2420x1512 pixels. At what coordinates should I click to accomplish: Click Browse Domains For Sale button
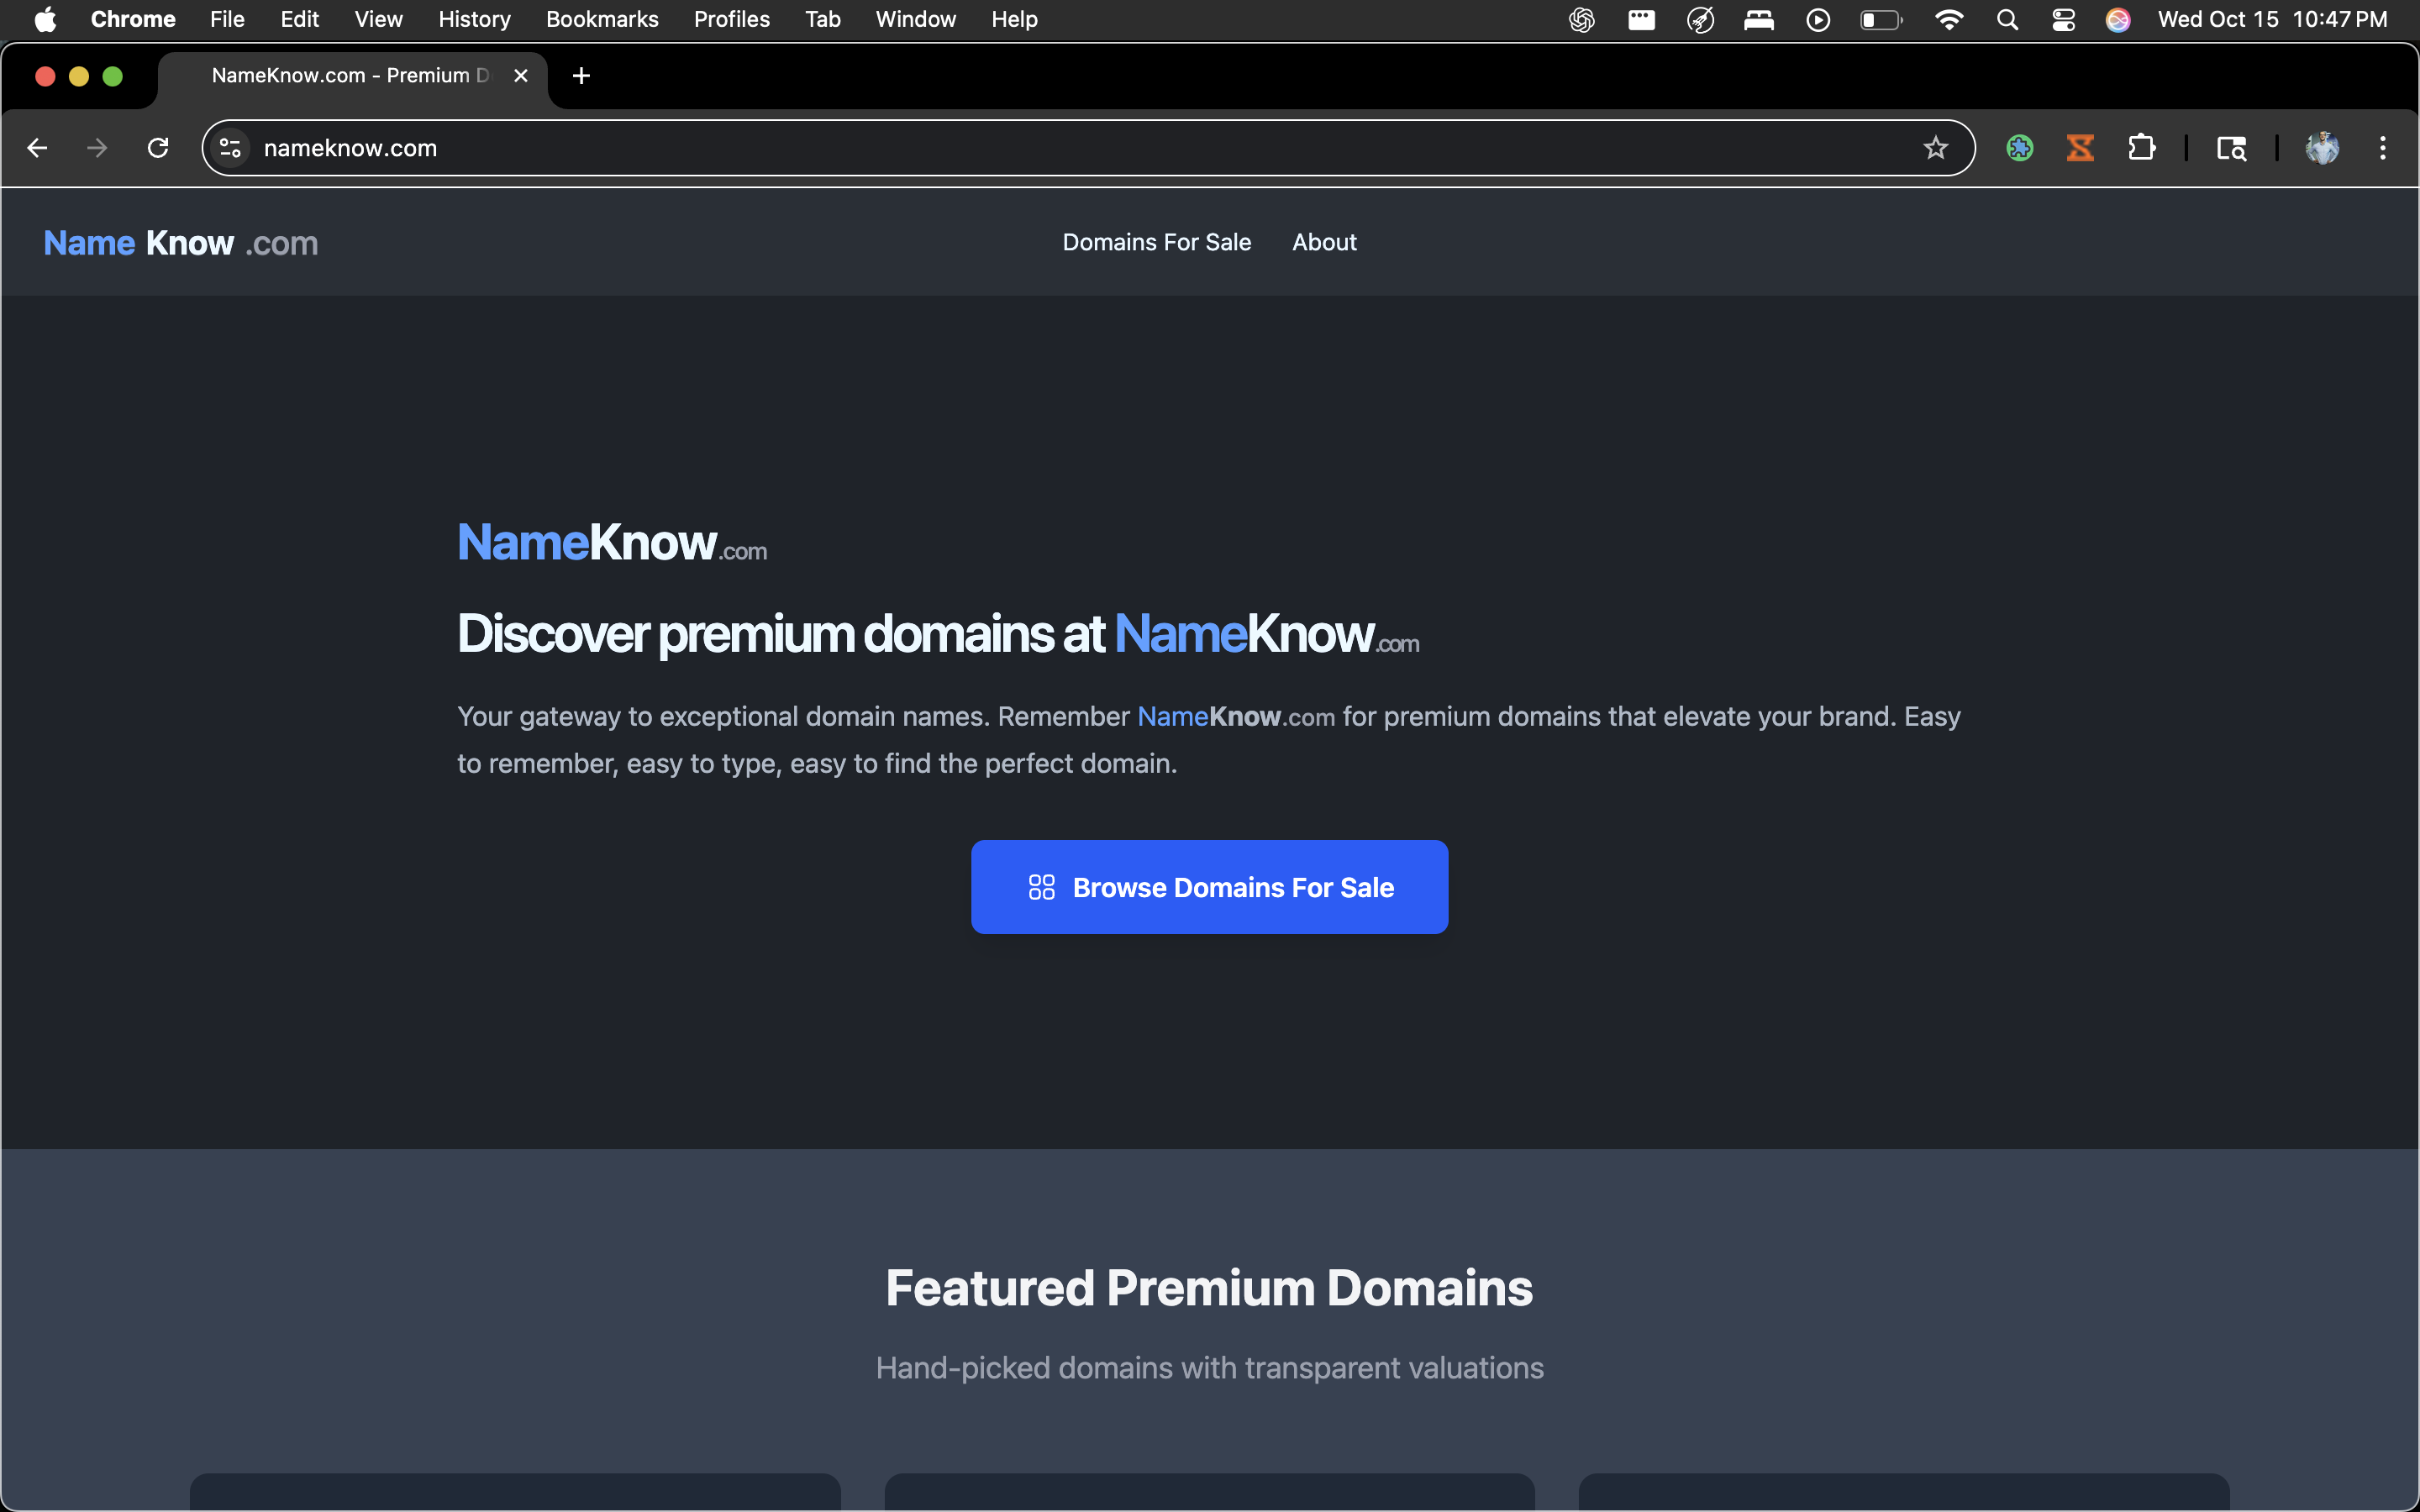click(x=1209, y=887)
